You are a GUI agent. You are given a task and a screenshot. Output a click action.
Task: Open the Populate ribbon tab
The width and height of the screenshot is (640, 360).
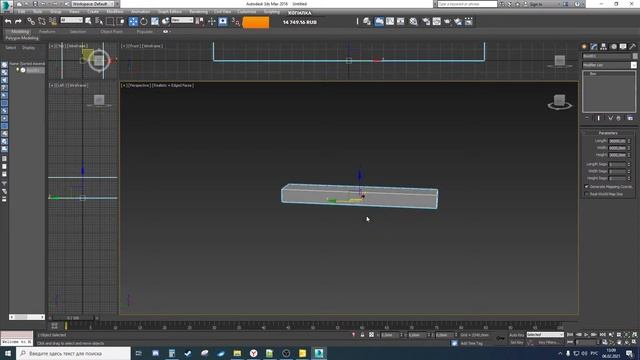(x=144, y=31)
